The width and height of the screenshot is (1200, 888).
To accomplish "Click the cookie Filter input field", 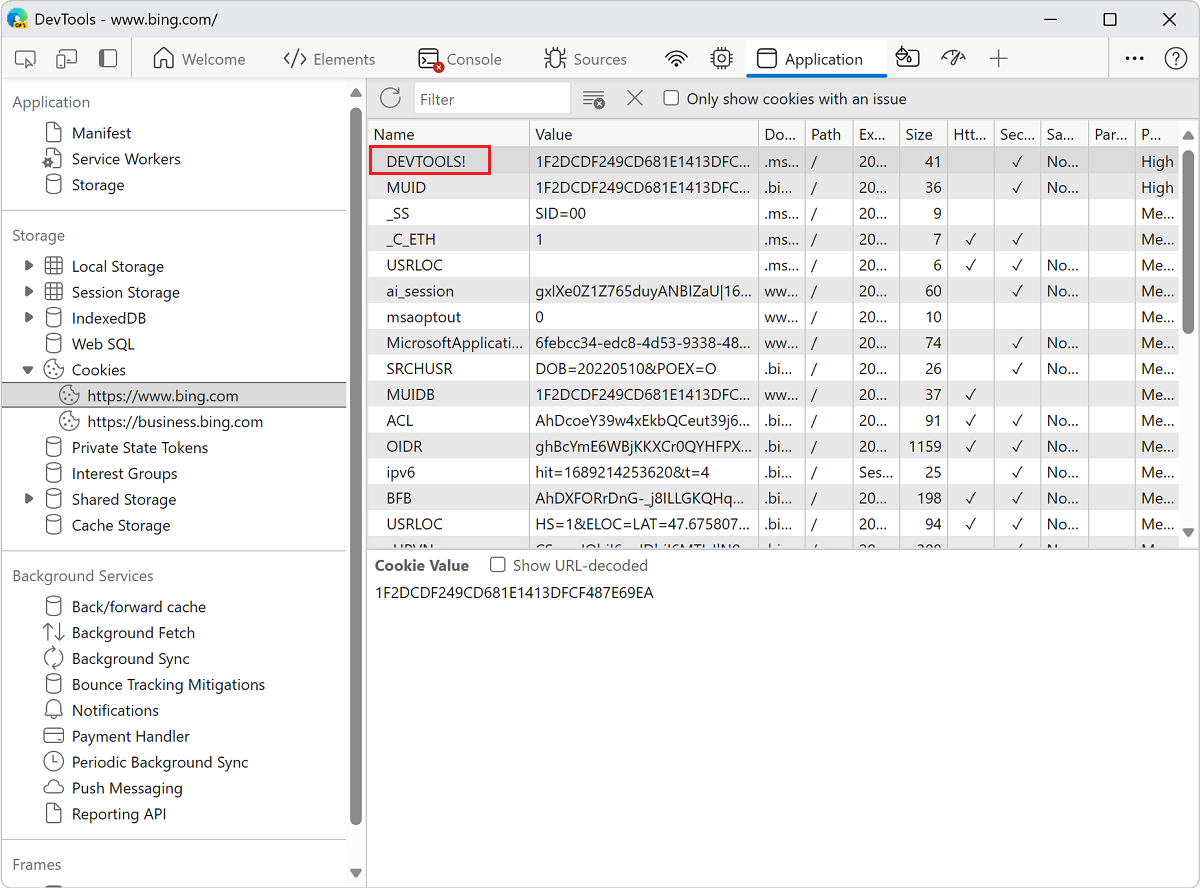I will click(490, 98).
